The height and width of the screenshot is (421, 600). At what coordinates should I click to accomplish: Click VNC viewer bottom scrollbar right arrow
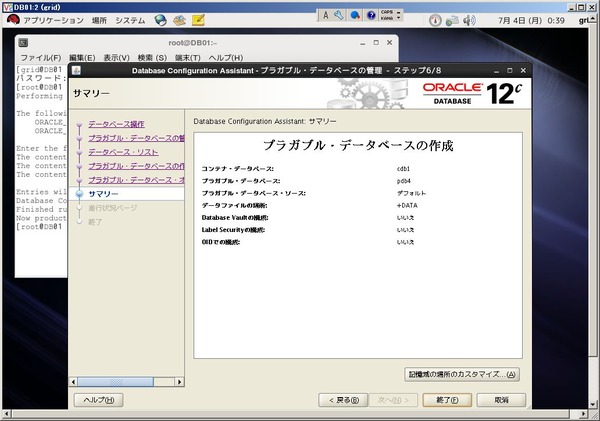[583, 414]
